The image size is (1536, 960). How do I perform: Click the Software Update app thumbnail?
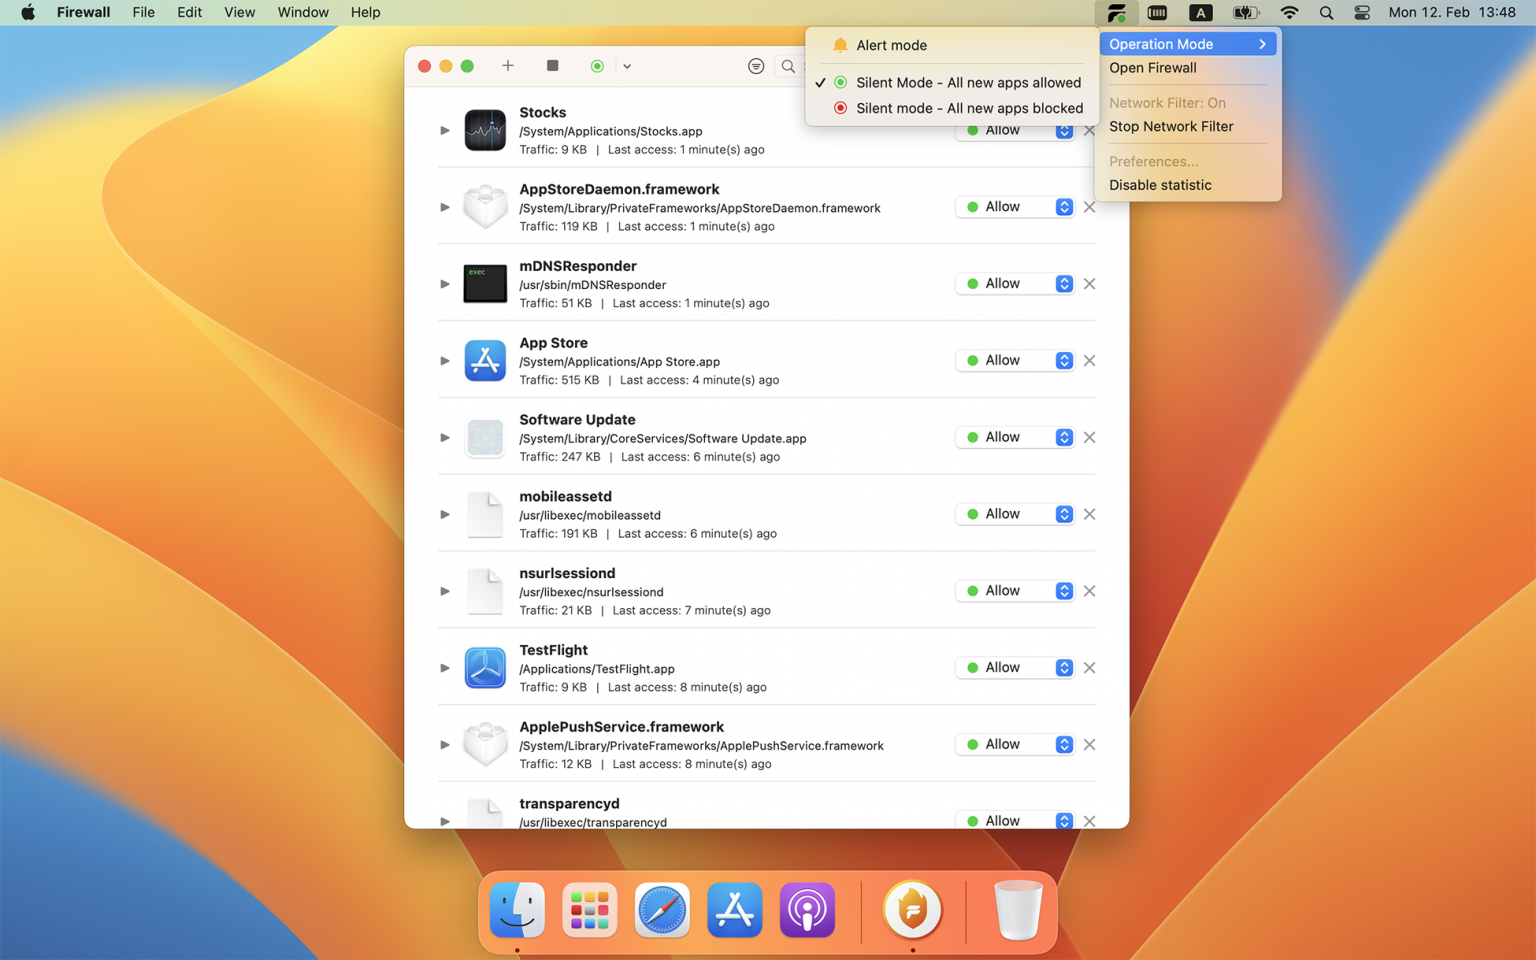(x=485, y=437)
